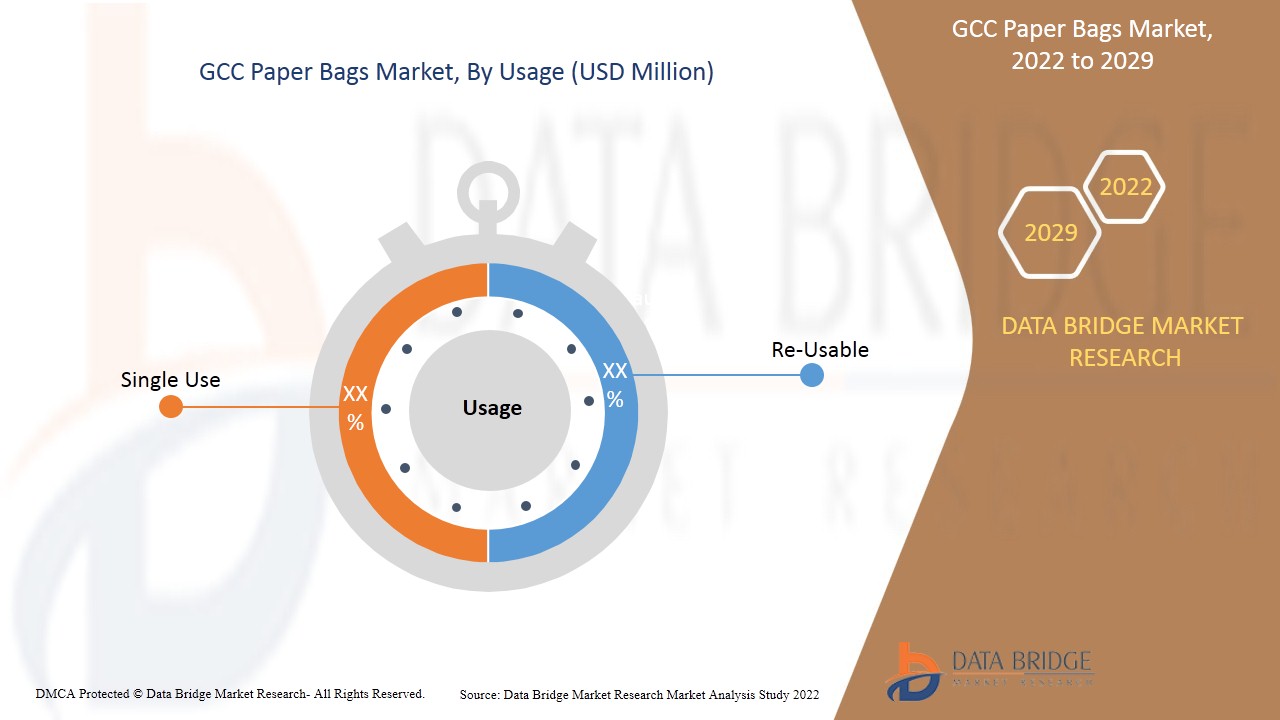Select the Re-Usable label

(820, 350)
